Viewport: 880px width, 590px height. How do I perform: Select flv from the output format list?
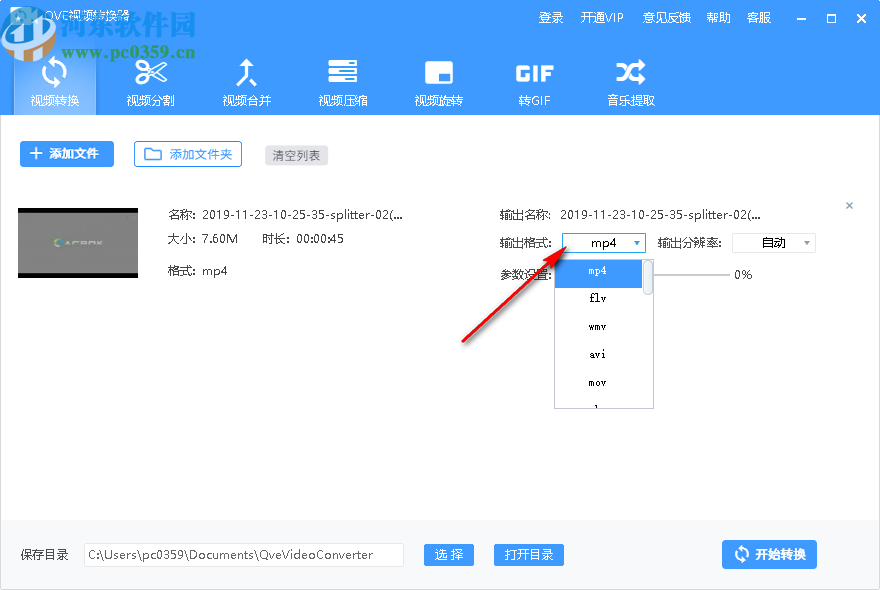598,299
